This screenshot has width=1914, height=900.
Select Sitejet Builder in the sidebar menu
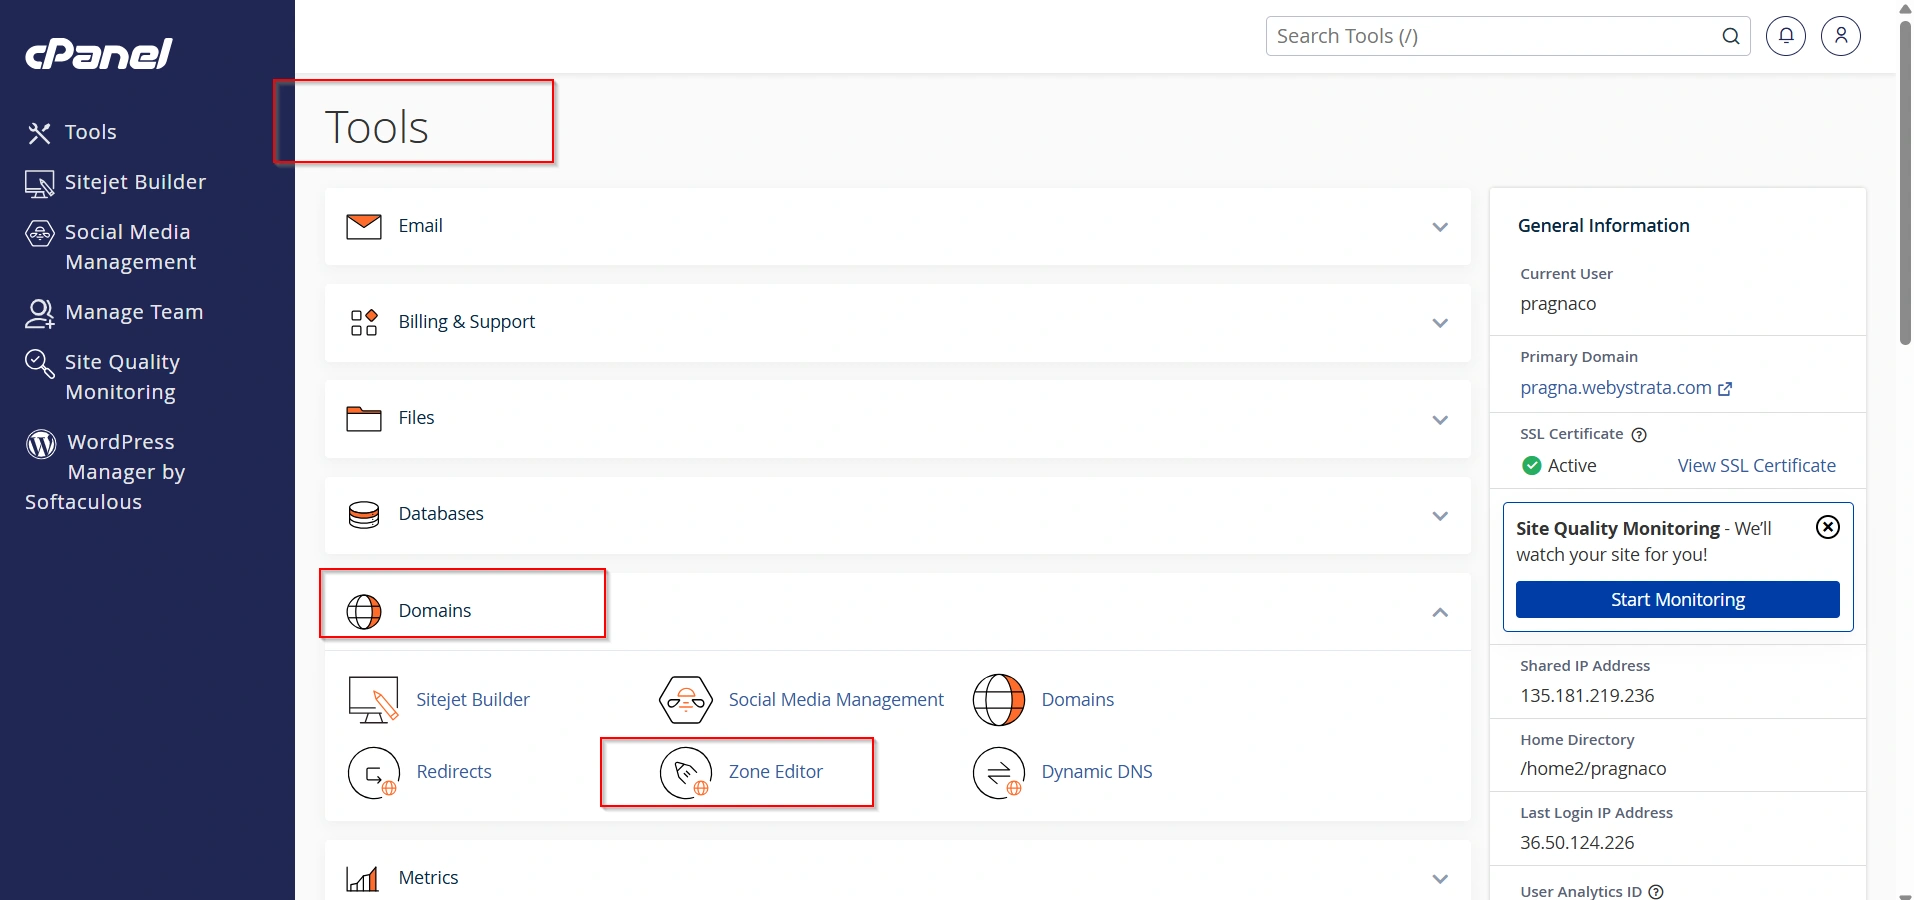pos(136,182)
